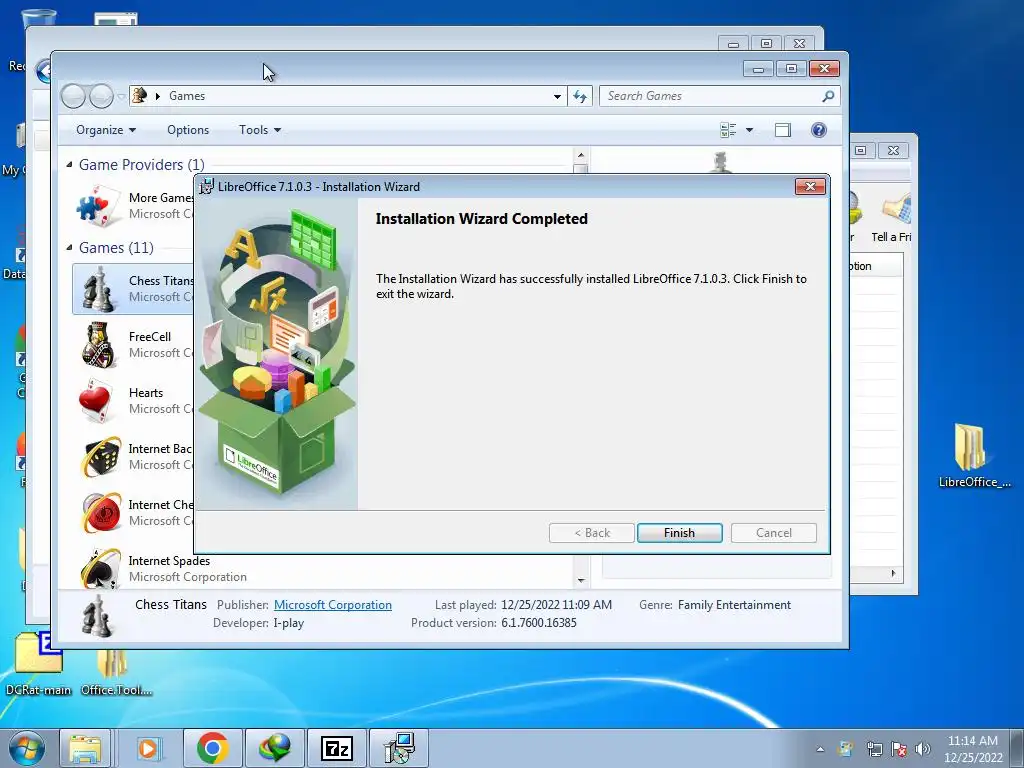Open Options in Games toolbar
This screenshot has width=1024, height=768.
click(188, 130)
